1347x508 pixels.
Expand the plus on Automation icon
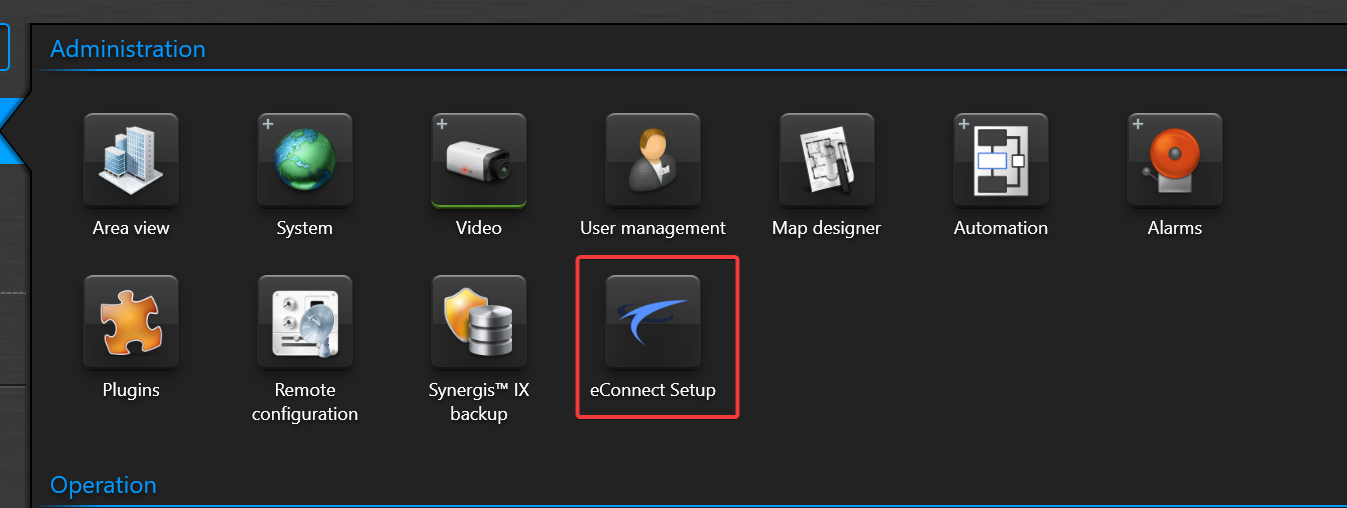[x=964, y=125]
